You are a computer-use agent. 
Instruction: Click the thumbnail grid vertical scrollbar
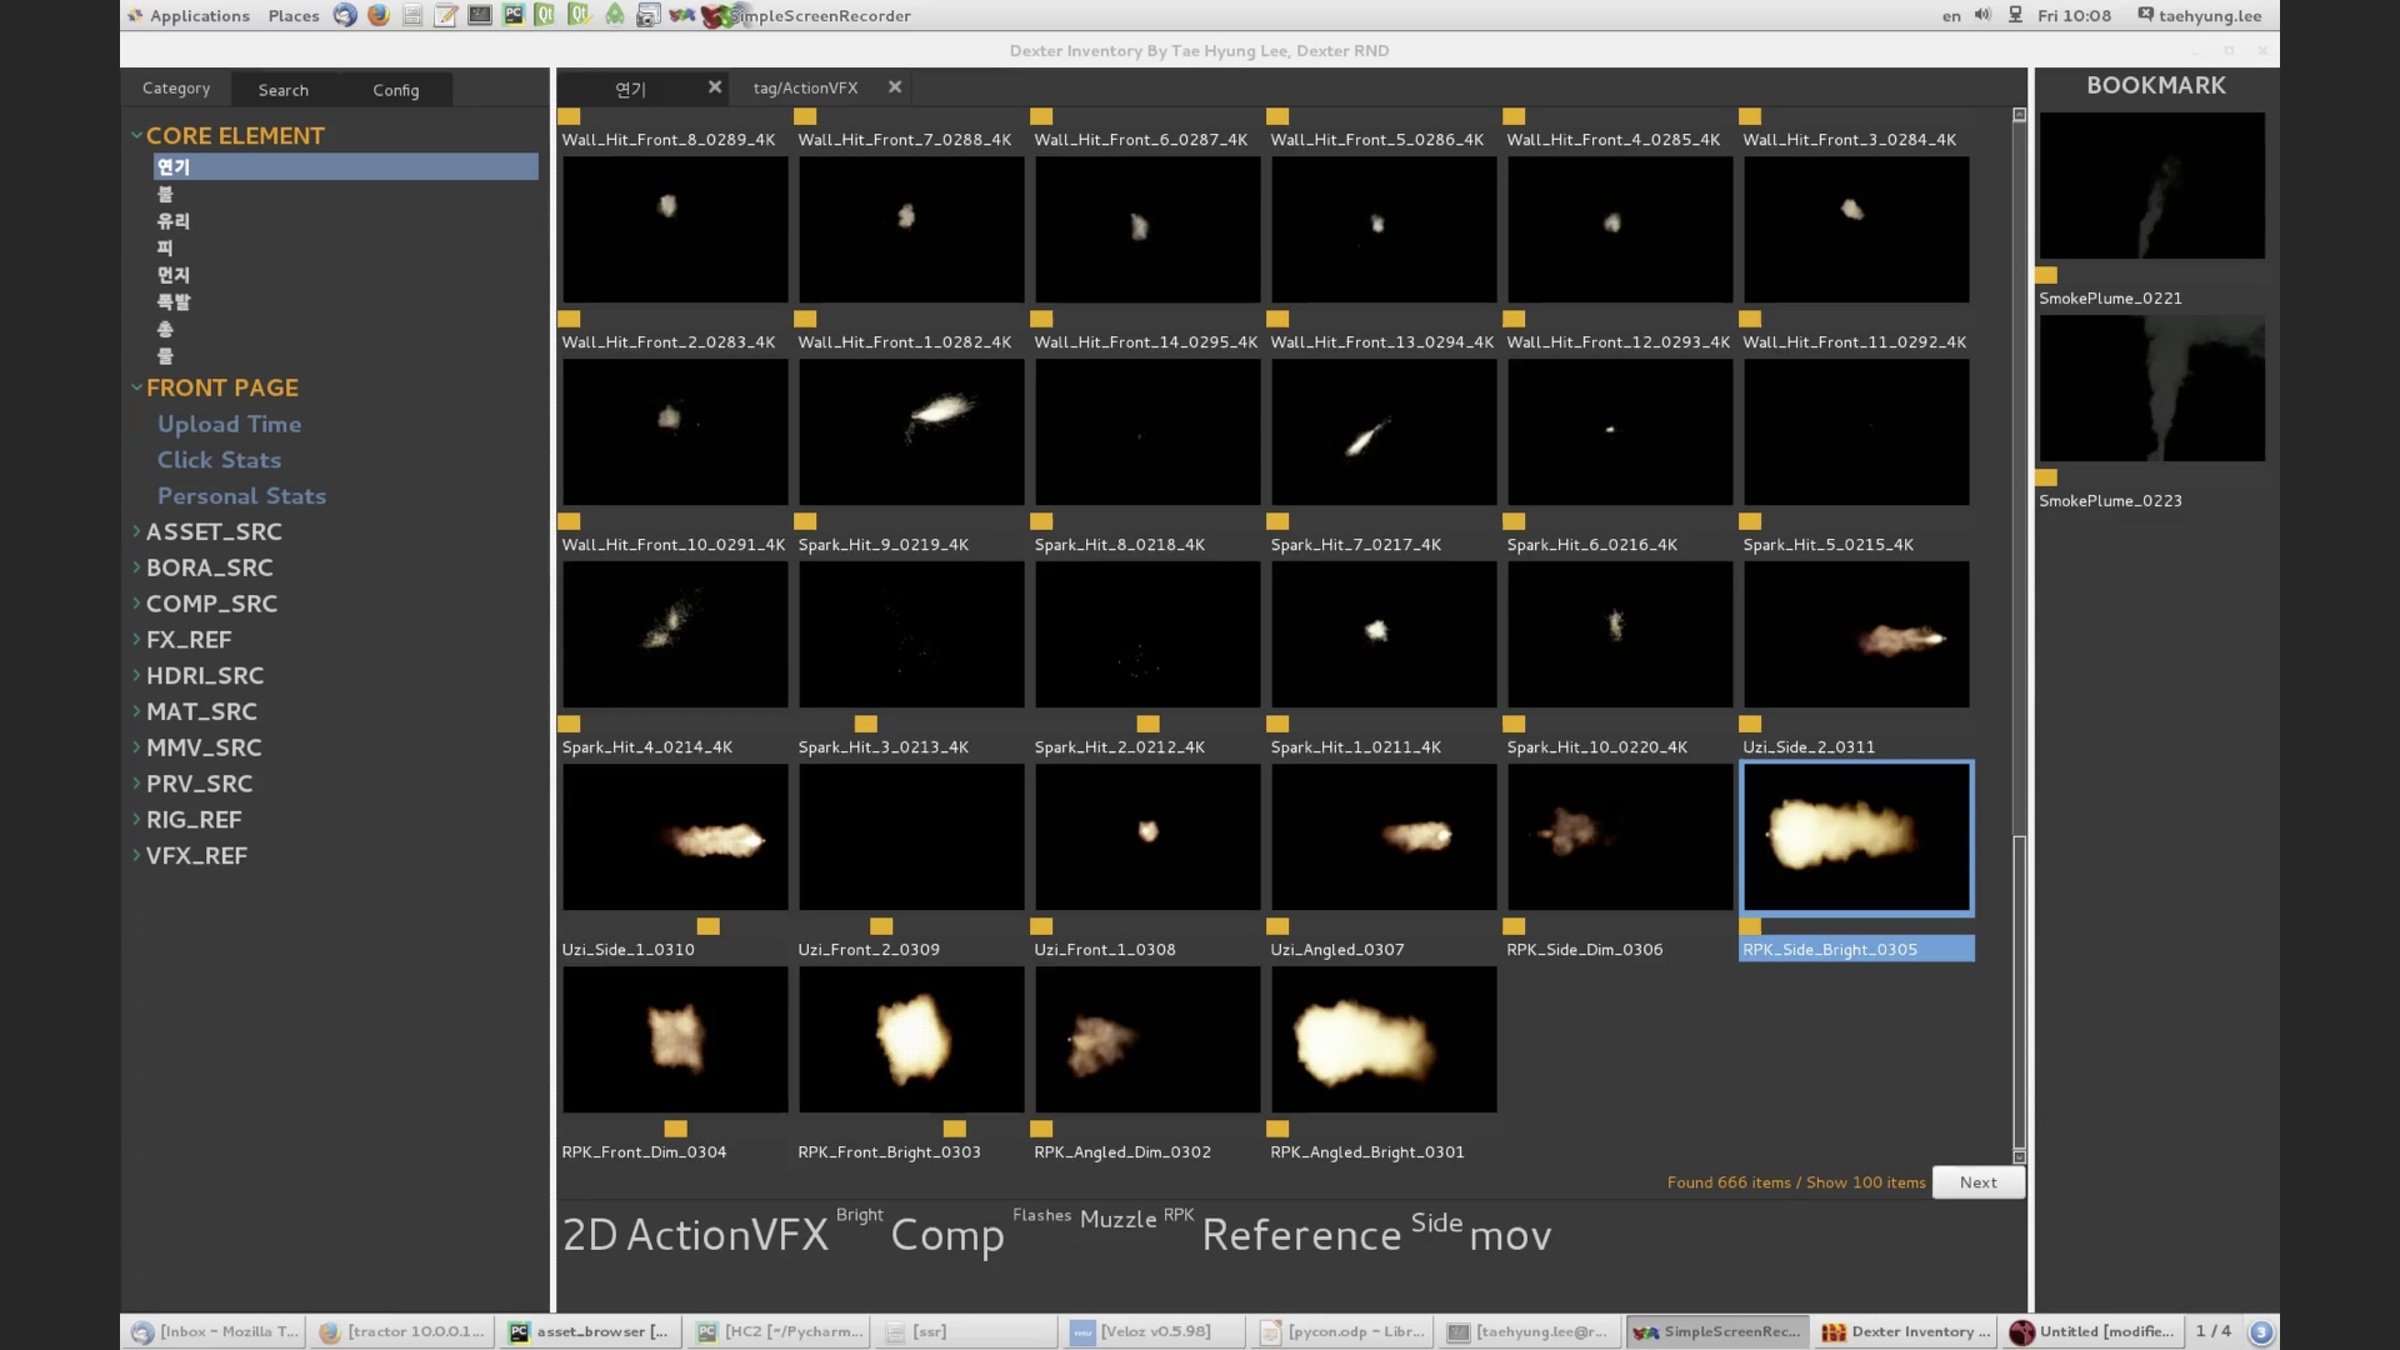click(2018, 990)
